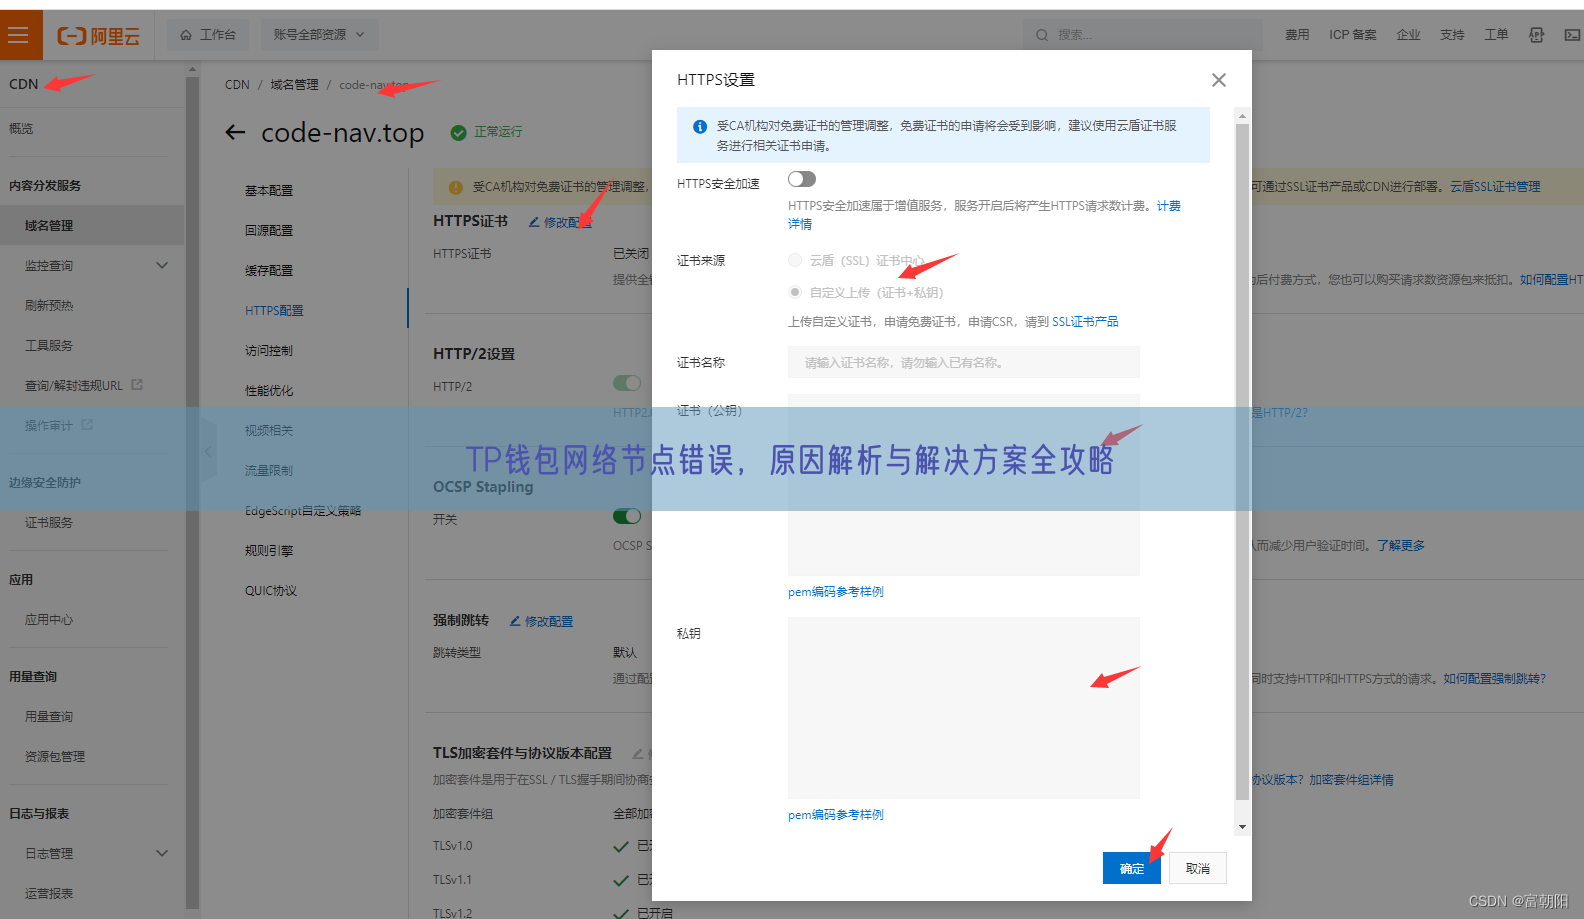Select 域名管理 in the sidebar
This screenshot has width=1584, height=919.
[92, 226]
